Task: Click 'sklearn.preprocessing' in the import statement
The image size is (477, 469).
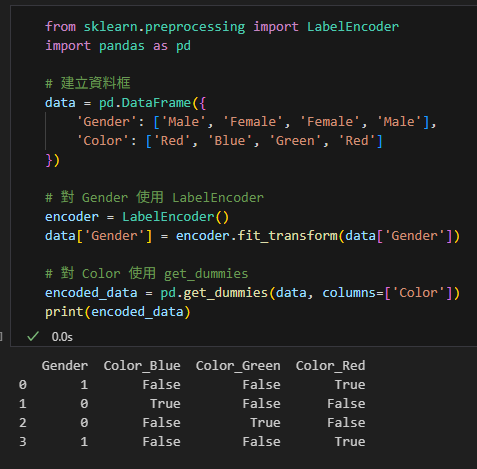Action: coord(164,27)
